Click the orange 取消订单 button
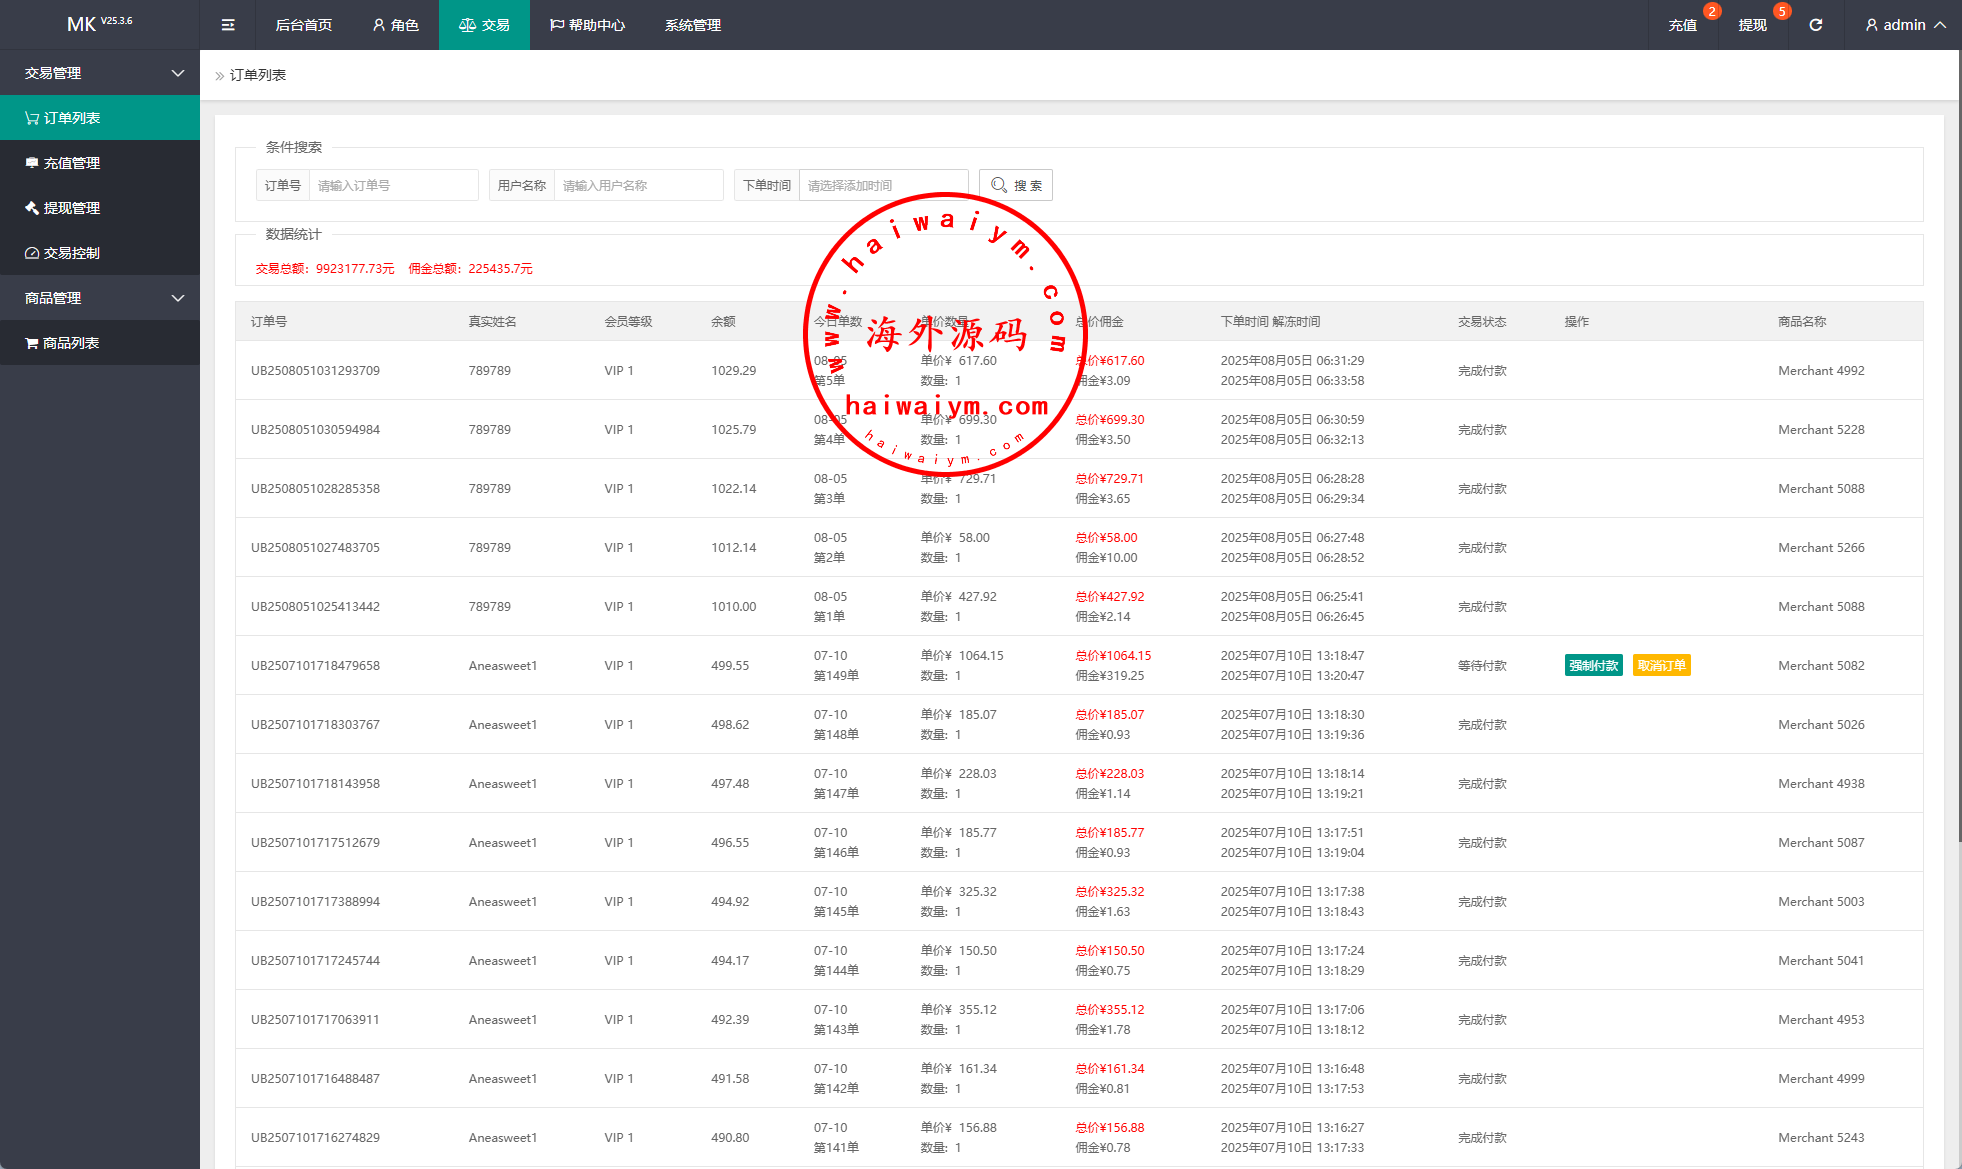 [x=1661, y=666]
